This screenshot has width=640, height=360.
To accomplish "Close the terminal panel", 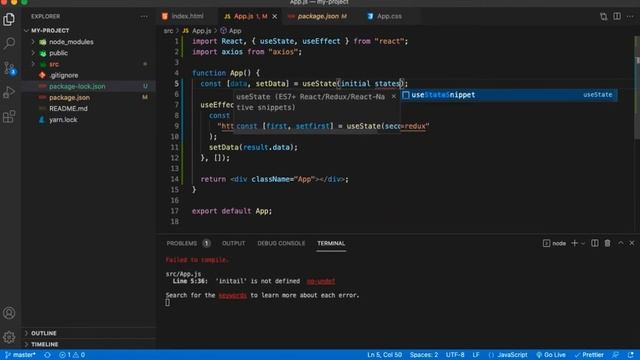I will coord(632,243).
